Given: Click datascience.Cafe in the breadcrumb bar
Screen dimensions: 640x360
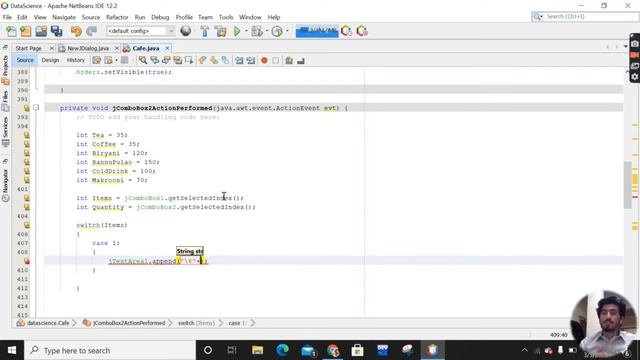Looking at the screenshot, I should coord(48,323).
